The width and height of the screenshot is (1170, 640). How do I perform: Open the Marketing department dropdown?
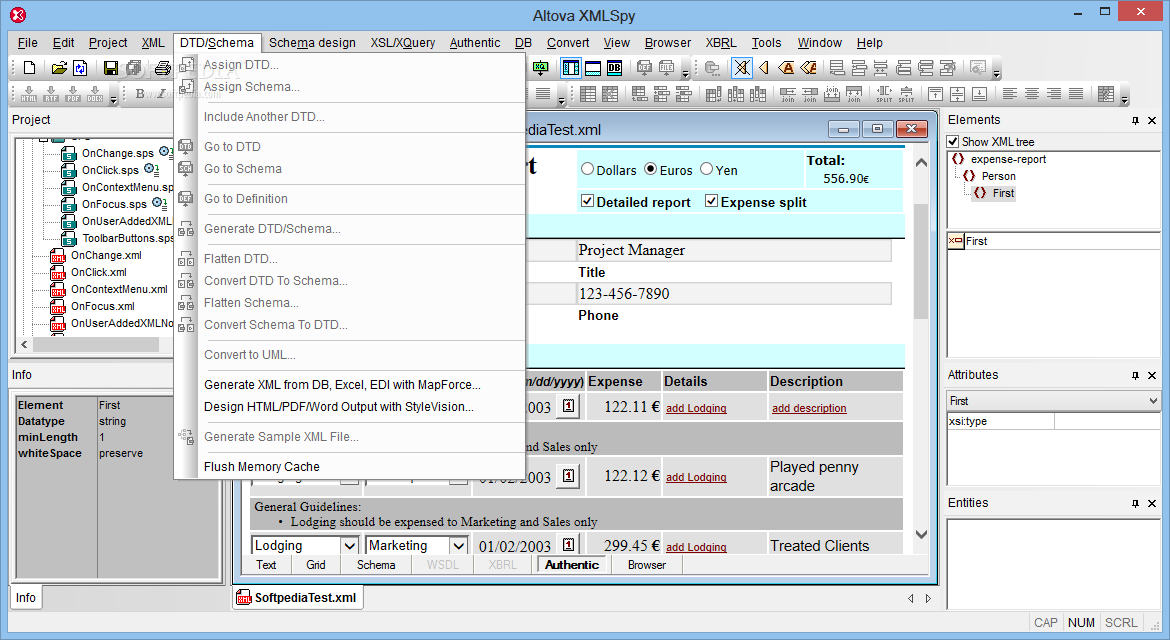[458, 546]
